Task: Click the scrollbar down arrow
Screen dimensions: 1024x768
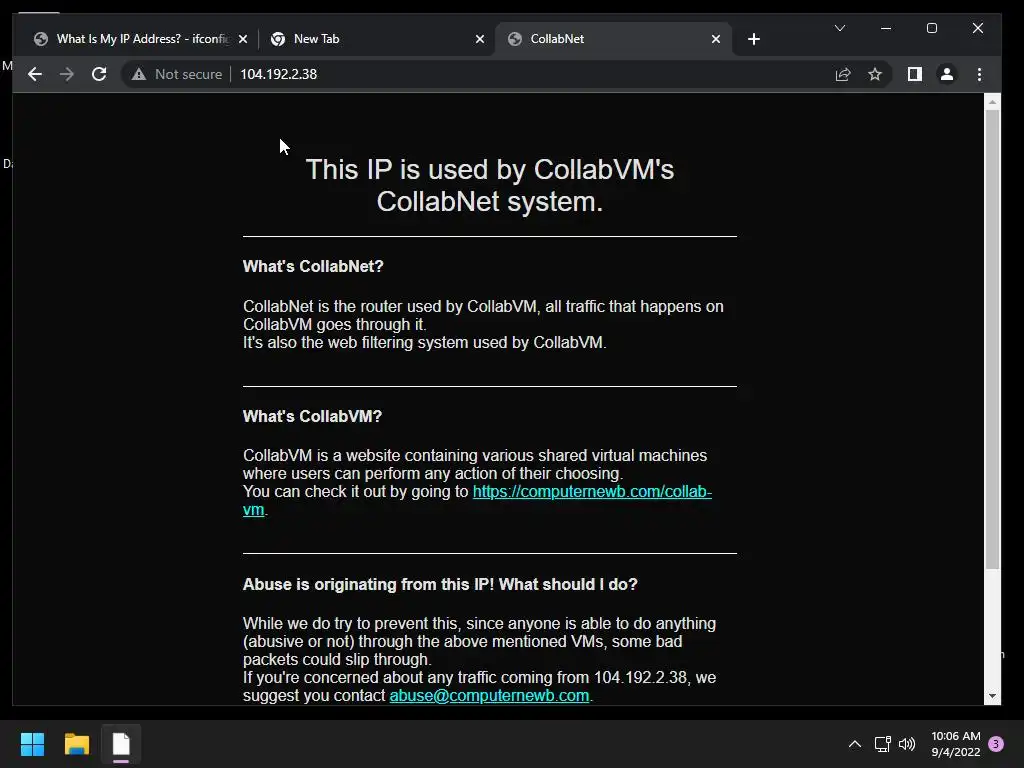Action: (x=992, y=696)
